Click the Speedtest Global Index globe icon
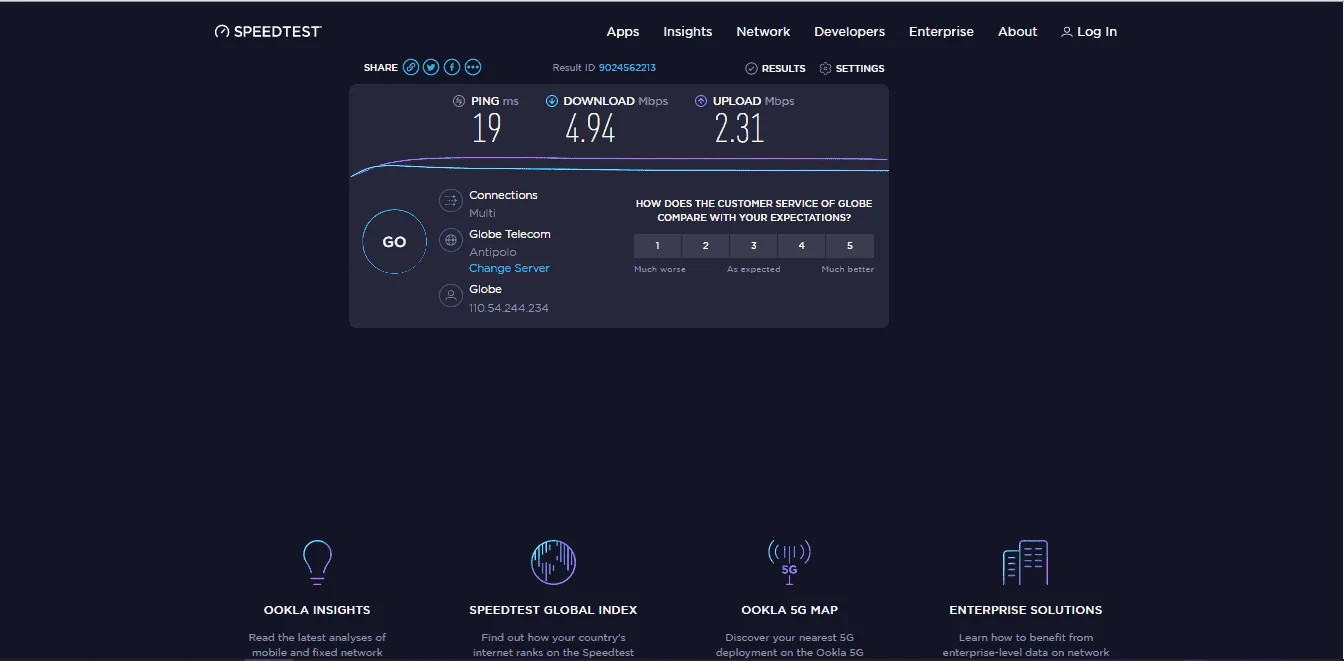Viewport: 1344px width, 661px height. (553, 562)
